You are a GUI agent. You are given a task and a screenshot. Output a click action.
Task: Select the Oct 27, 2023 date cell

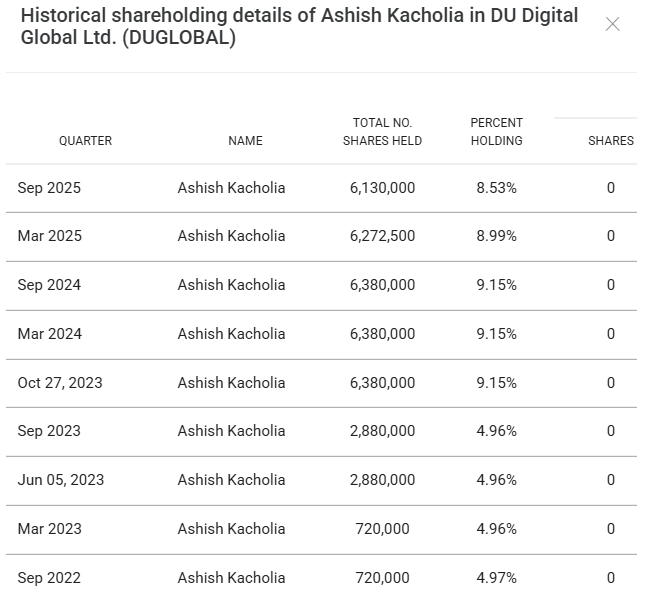point(60,383)
